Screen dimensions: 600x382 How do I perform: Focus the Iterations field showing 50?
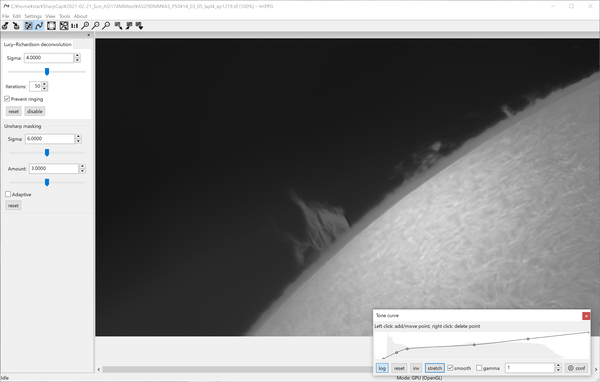click(x=35, y=86)
